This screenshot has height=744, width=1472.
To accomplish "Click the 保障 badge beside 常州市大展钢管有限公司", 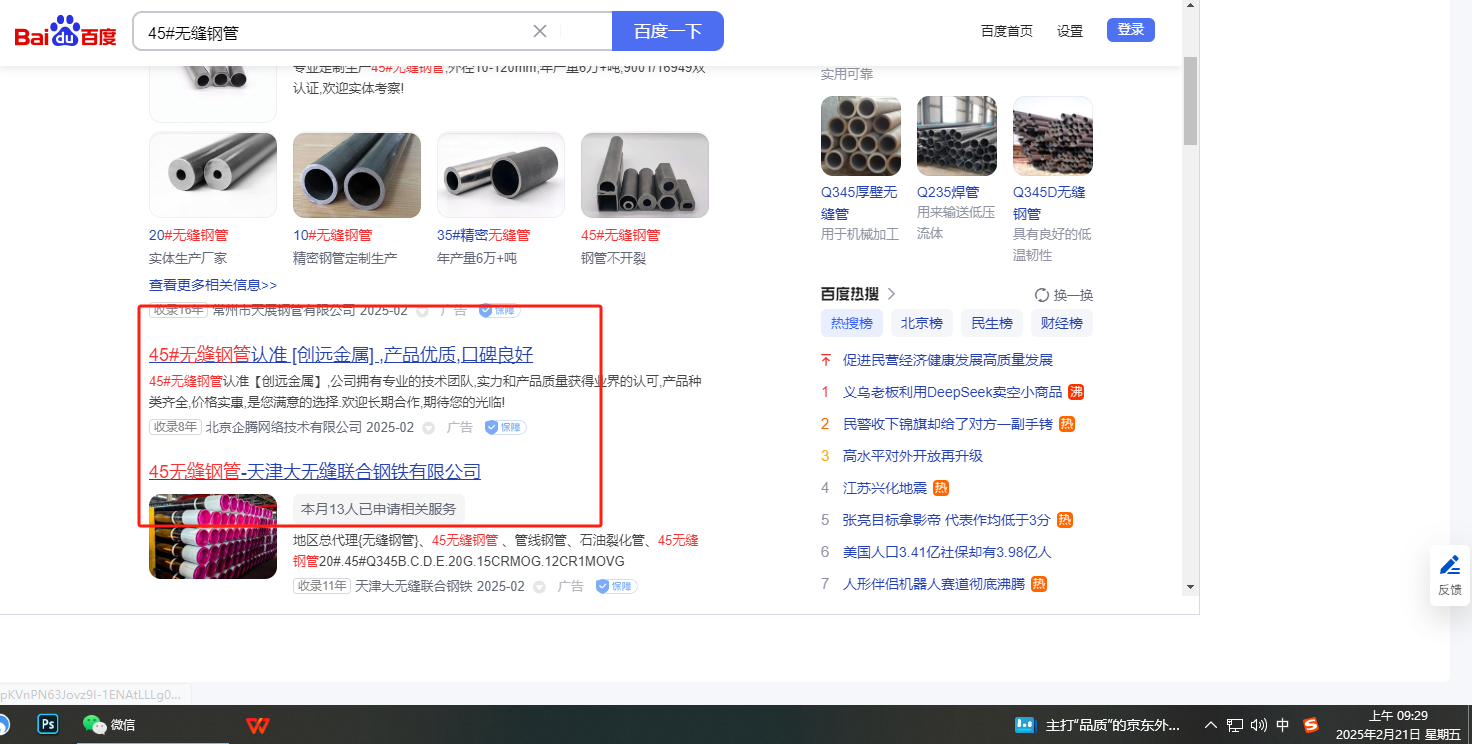I will pos(499,310).
